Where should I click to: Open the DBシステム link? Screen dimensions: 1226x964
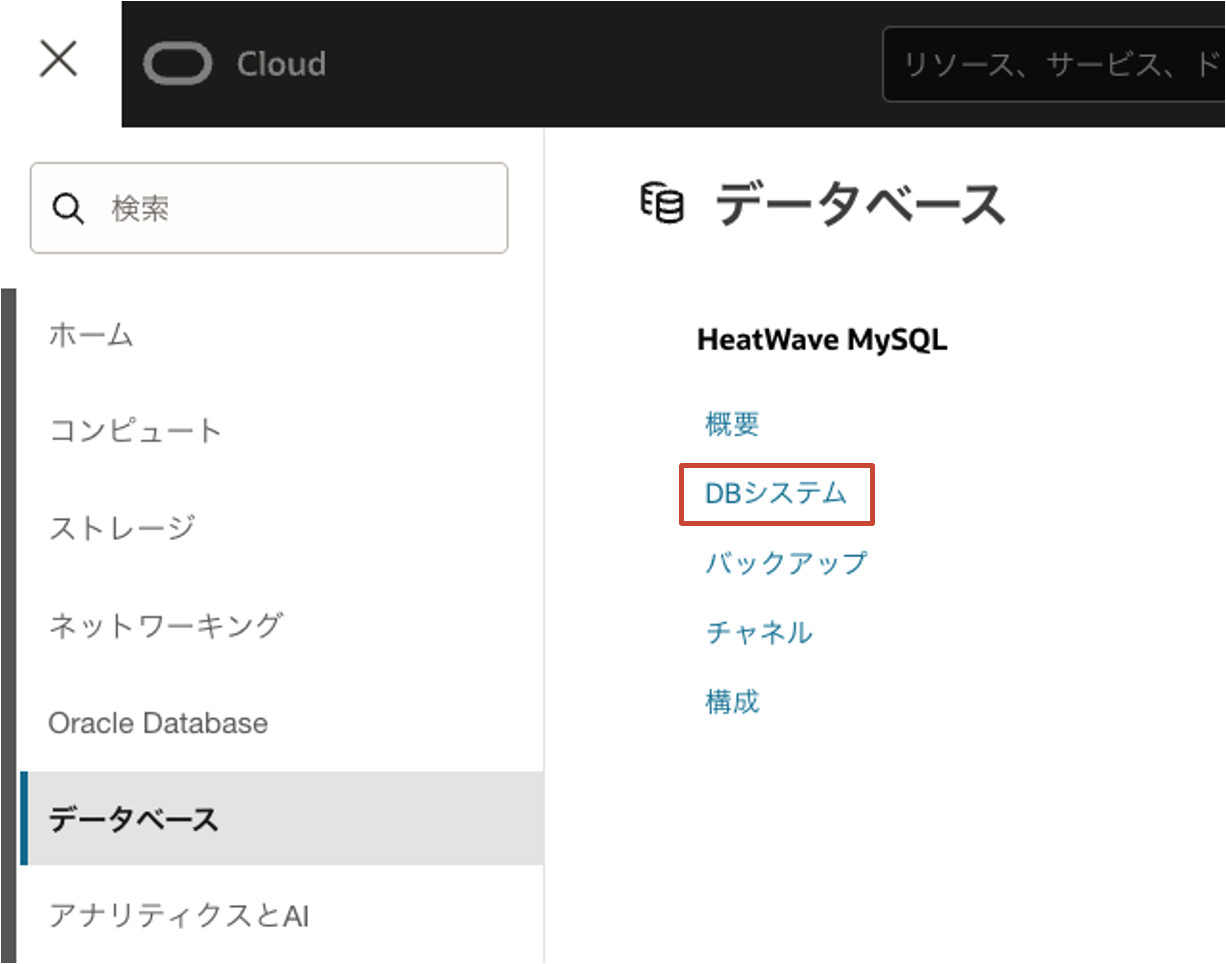[778, 493]
